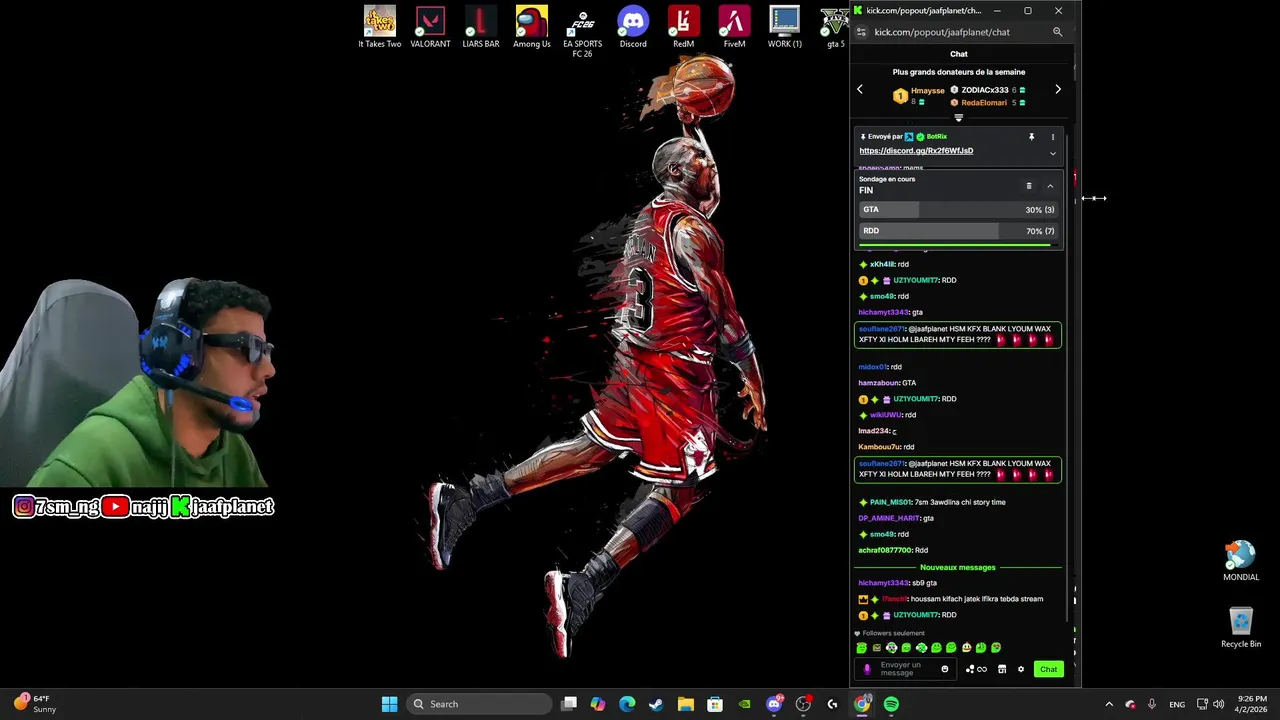The height and width of the screenshot is (720, 1280).
Task: Click the Plus grands donateurs heading
Action: click(x=958, y=72)
